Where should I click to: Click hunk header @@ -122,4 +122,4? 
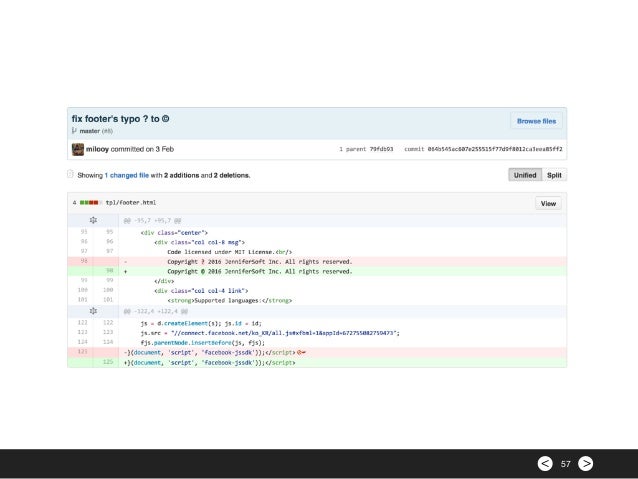156,311
